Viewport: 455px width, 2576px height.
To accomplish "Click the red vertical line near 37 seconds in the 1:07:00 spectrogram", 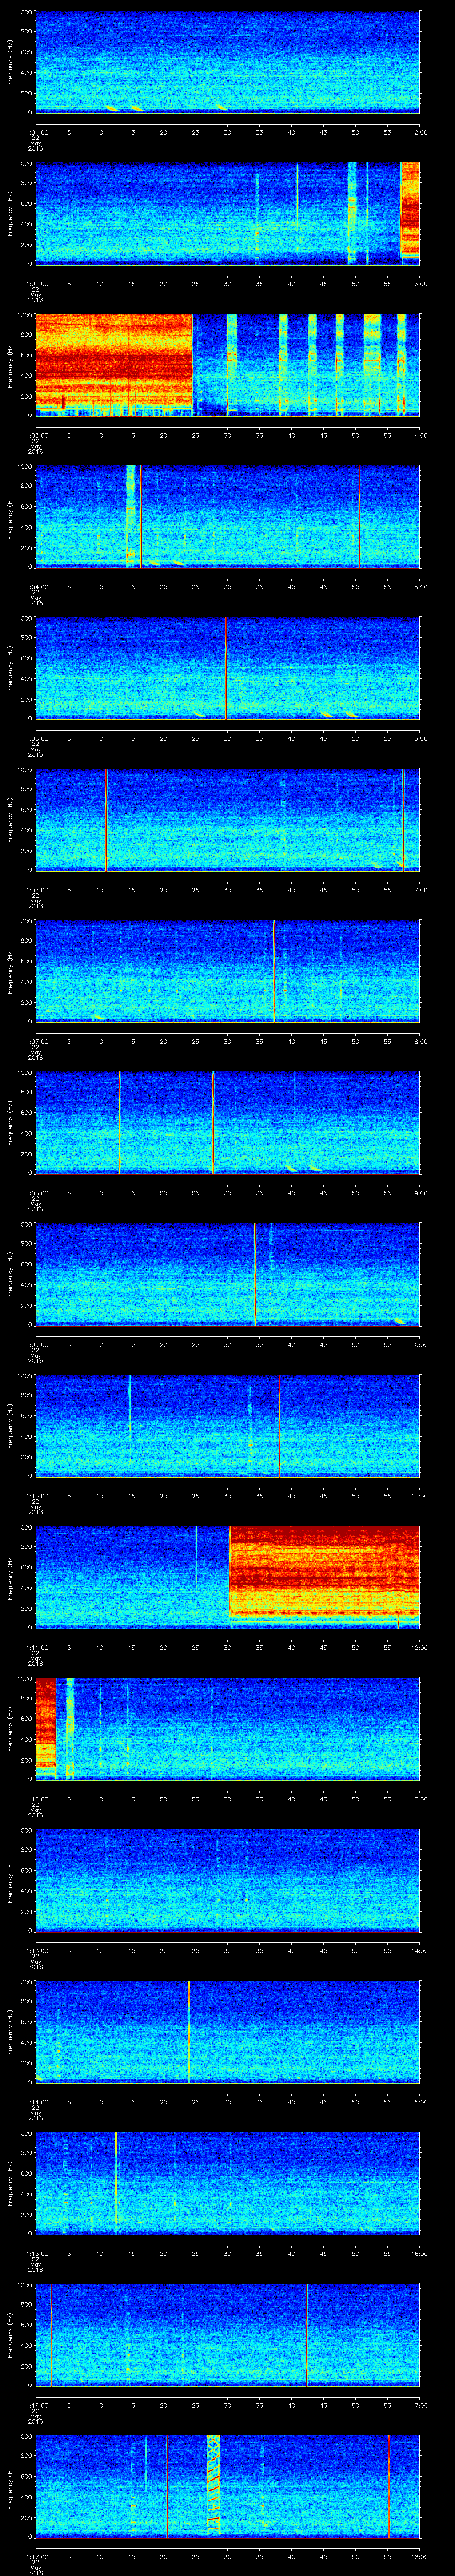I will pos(274,971).
